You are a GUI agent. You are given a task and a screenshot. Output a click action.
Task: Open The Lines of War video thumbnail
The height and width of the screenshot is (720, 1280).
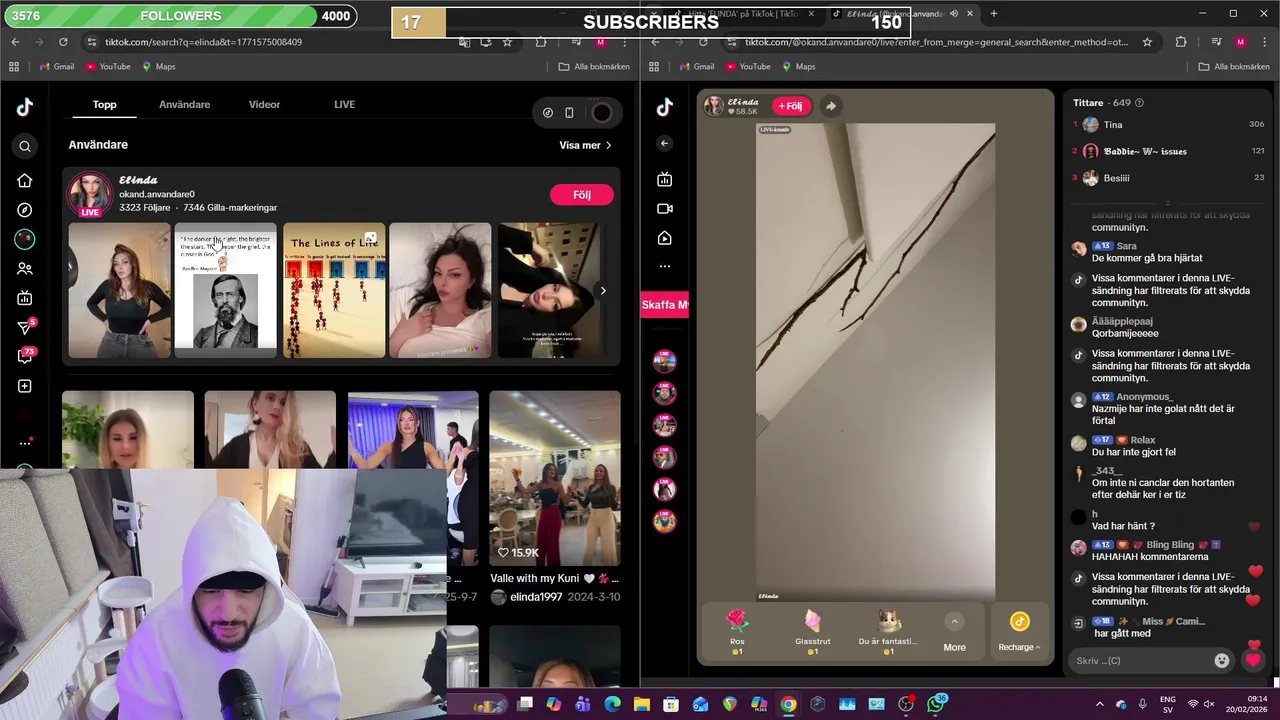pyautogui.click(x=334, y=290)
